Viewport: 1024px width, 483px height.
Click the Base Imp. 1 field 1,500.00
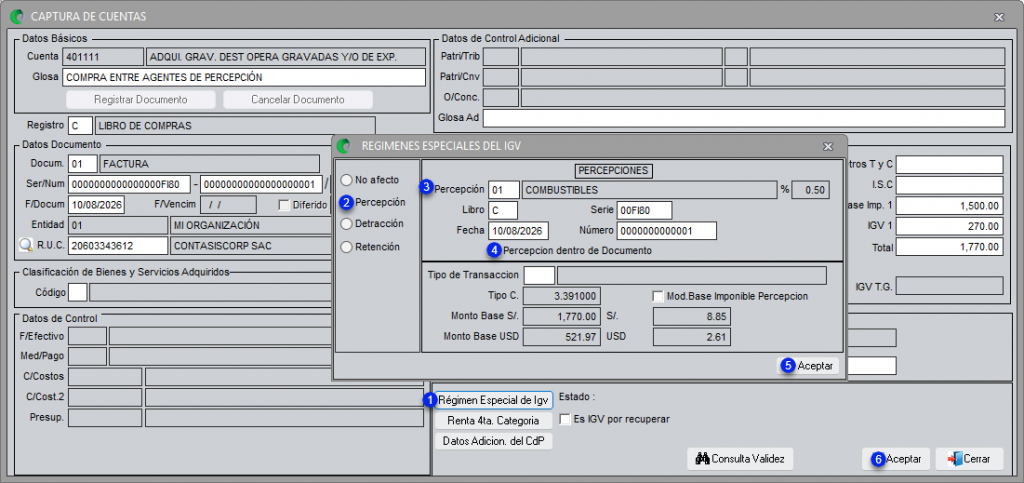[x=950, y=206]
